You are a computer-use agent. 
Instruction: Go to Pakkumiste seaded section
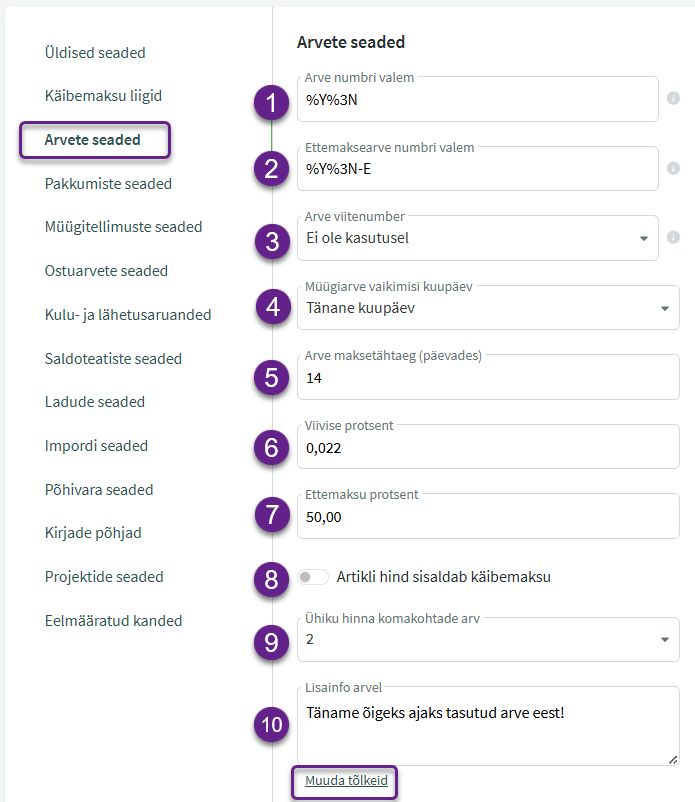click(x=108, y=184)
